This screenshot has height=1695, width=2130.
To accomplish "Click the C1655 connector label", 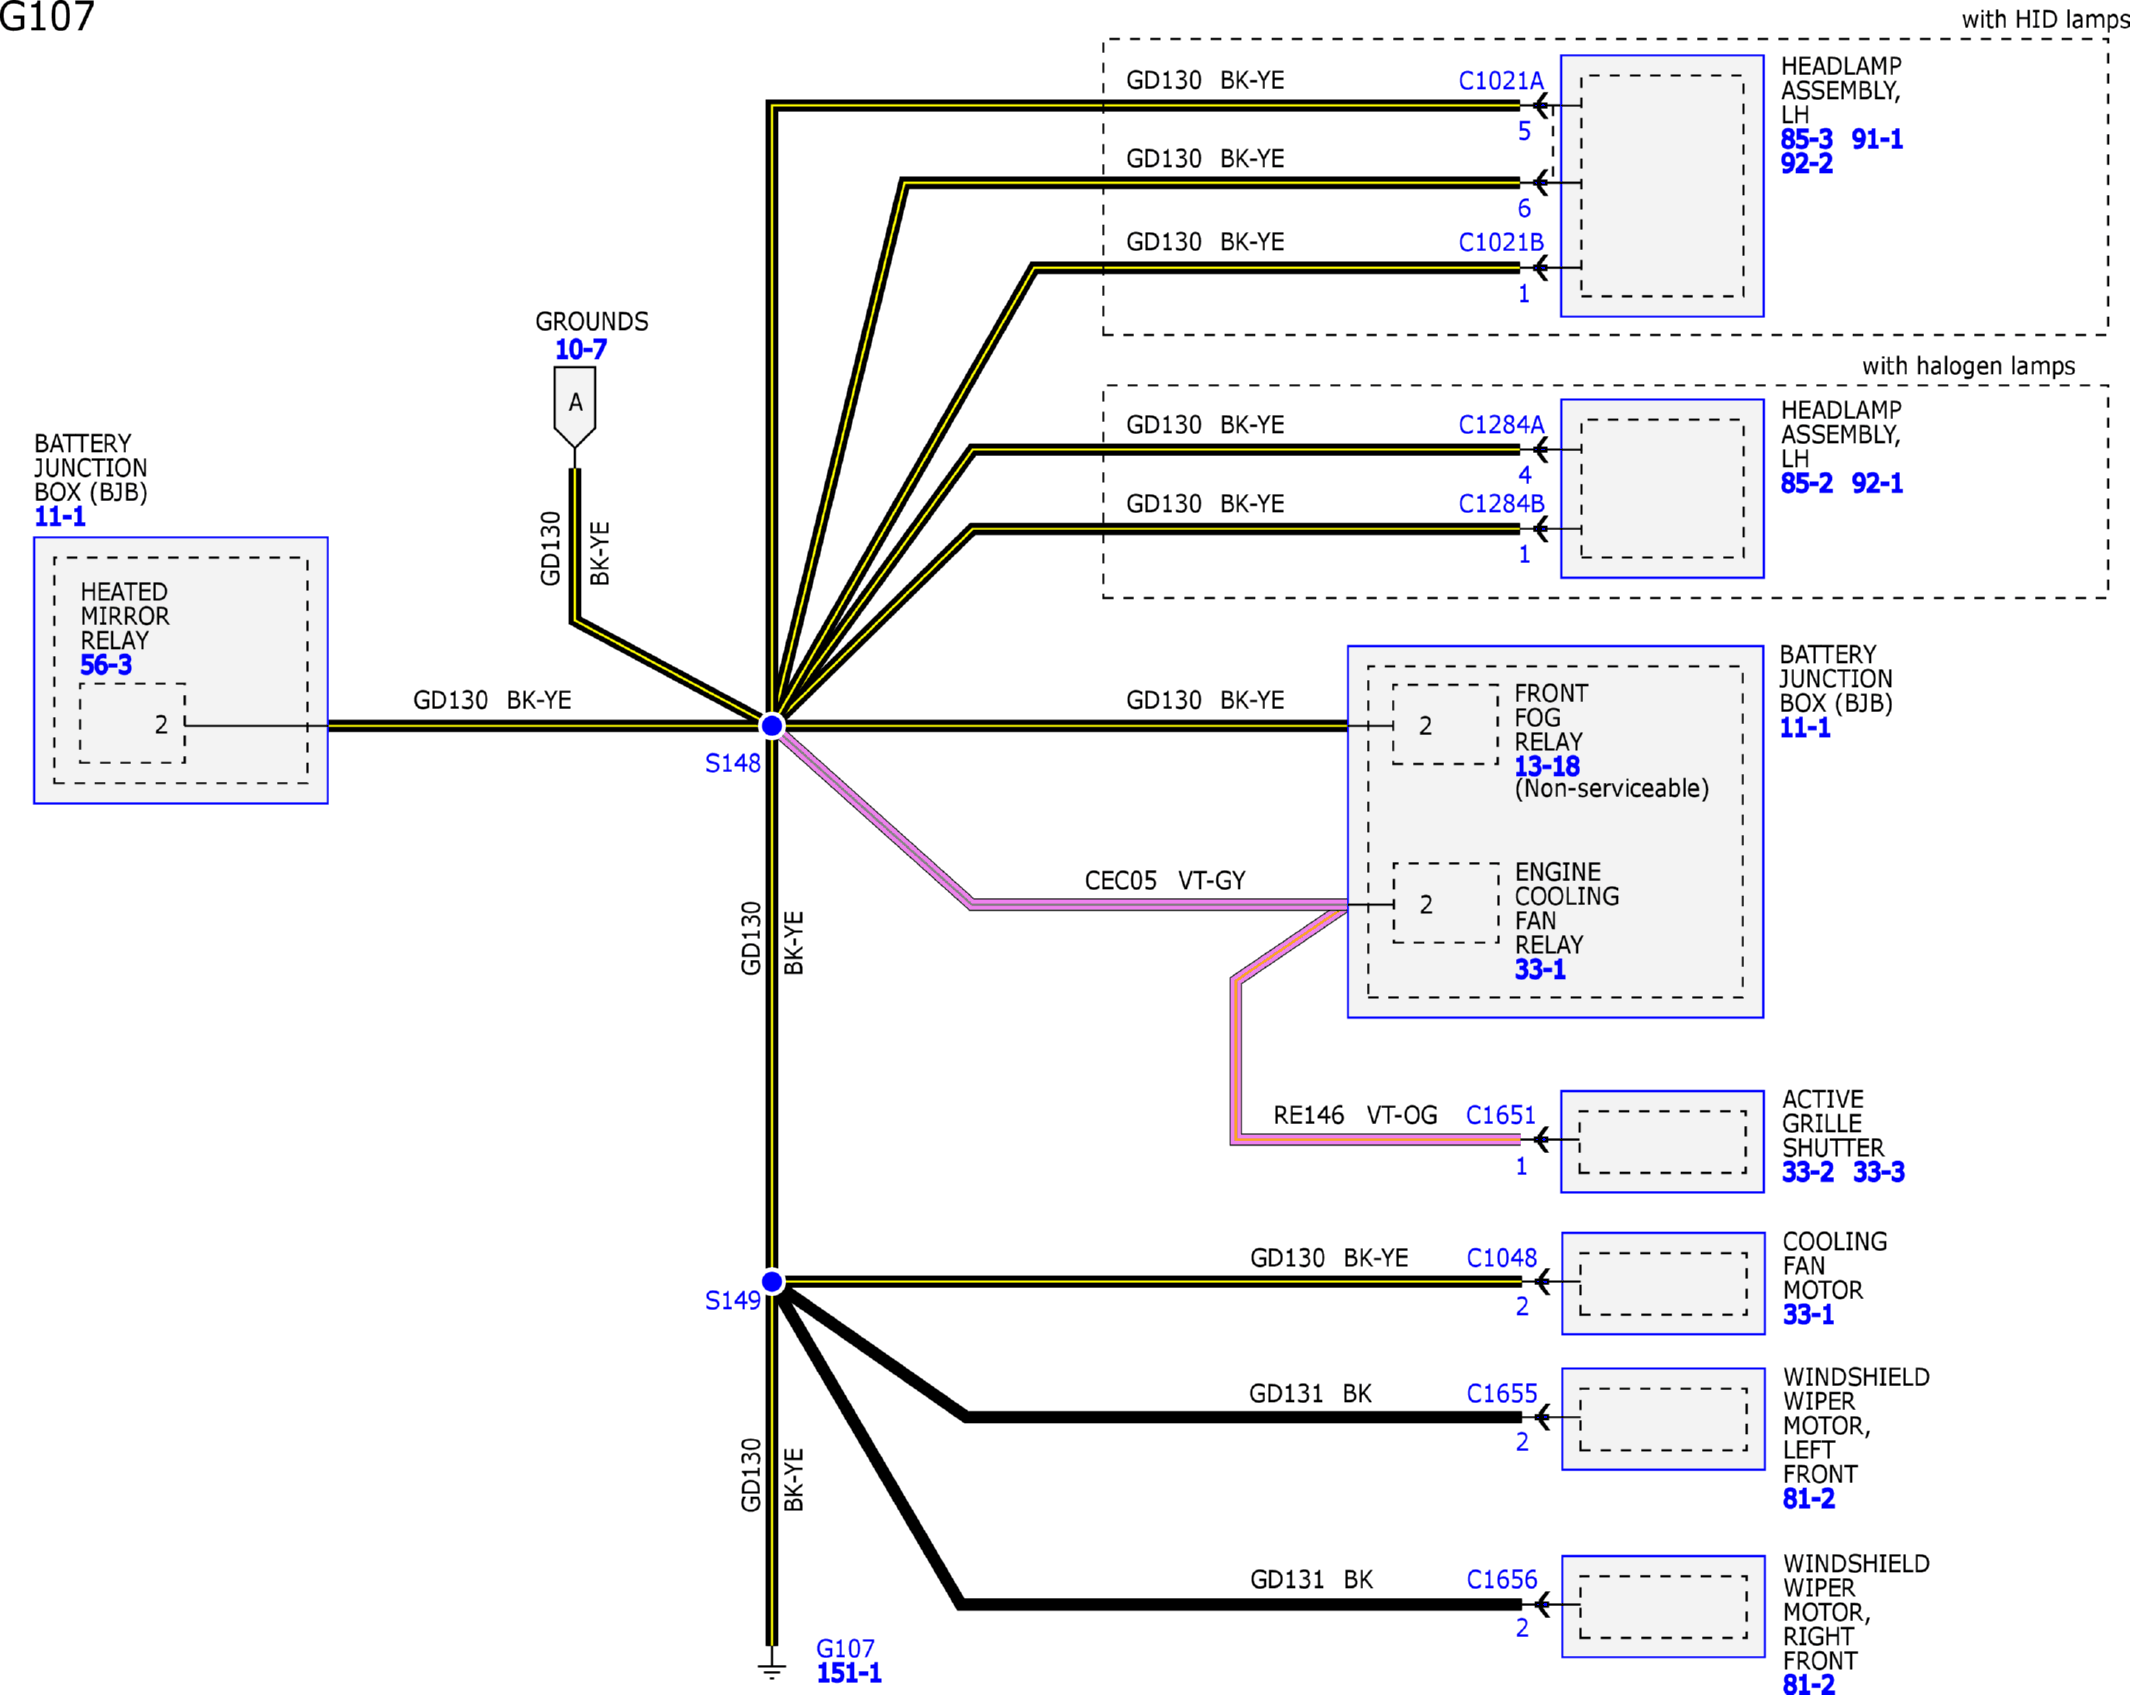I will coord(1502,1393).
